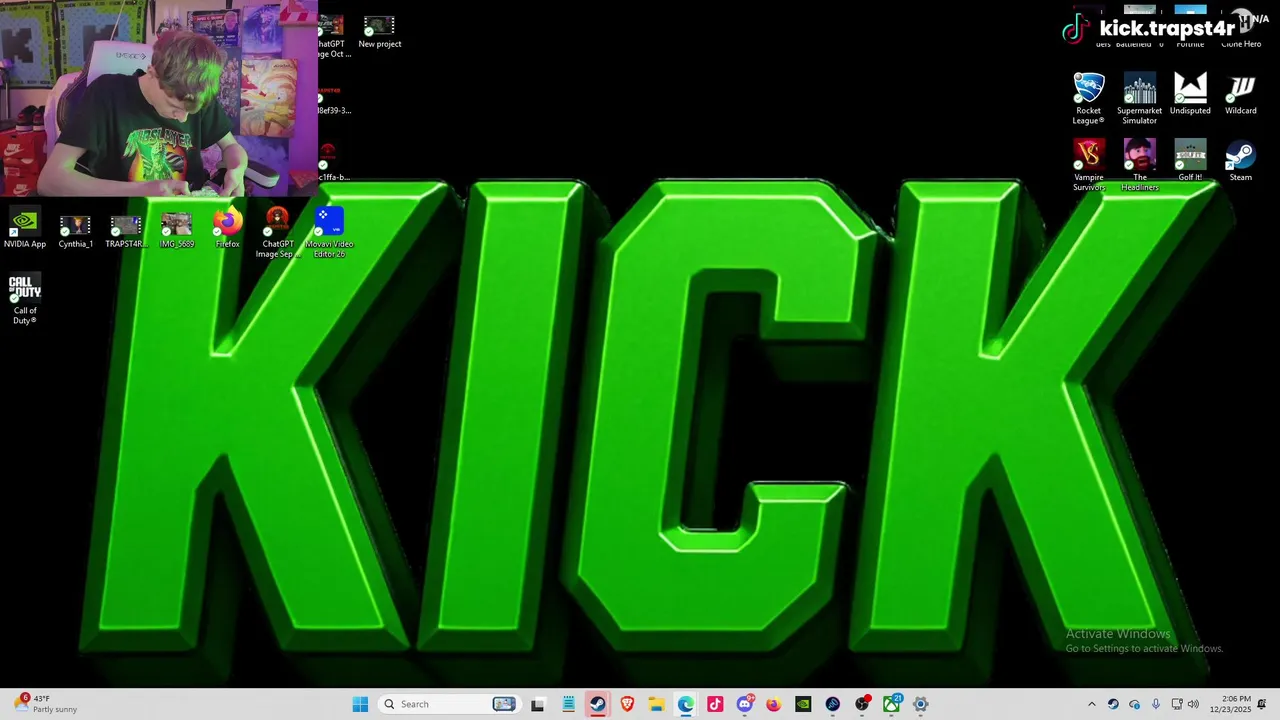Open the Rocket League desktop shortcut
Viewport: 1280px width, 720px height.
click(x=1088, y=98)
